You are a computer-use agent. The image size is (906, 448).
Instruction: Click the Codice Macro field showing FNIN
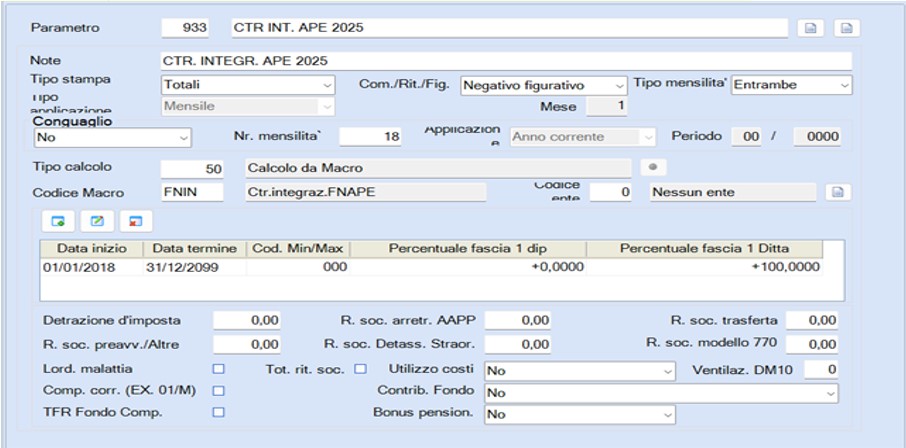(x=192, y=192)
